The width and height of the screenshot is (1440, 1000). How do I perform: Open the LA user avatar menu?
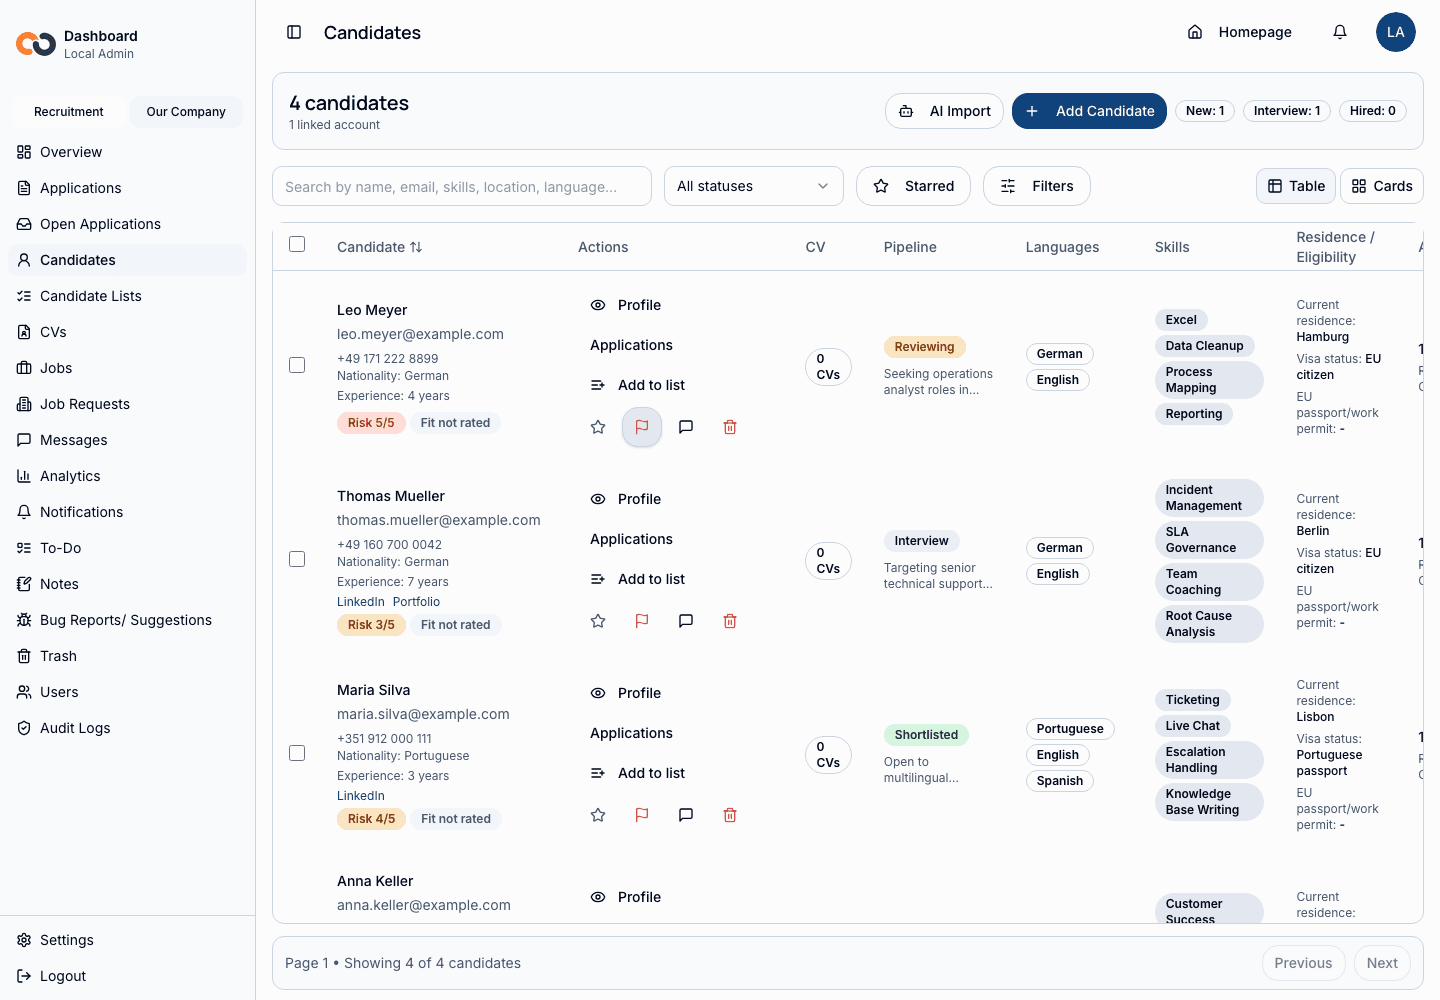coord(1396,32)
